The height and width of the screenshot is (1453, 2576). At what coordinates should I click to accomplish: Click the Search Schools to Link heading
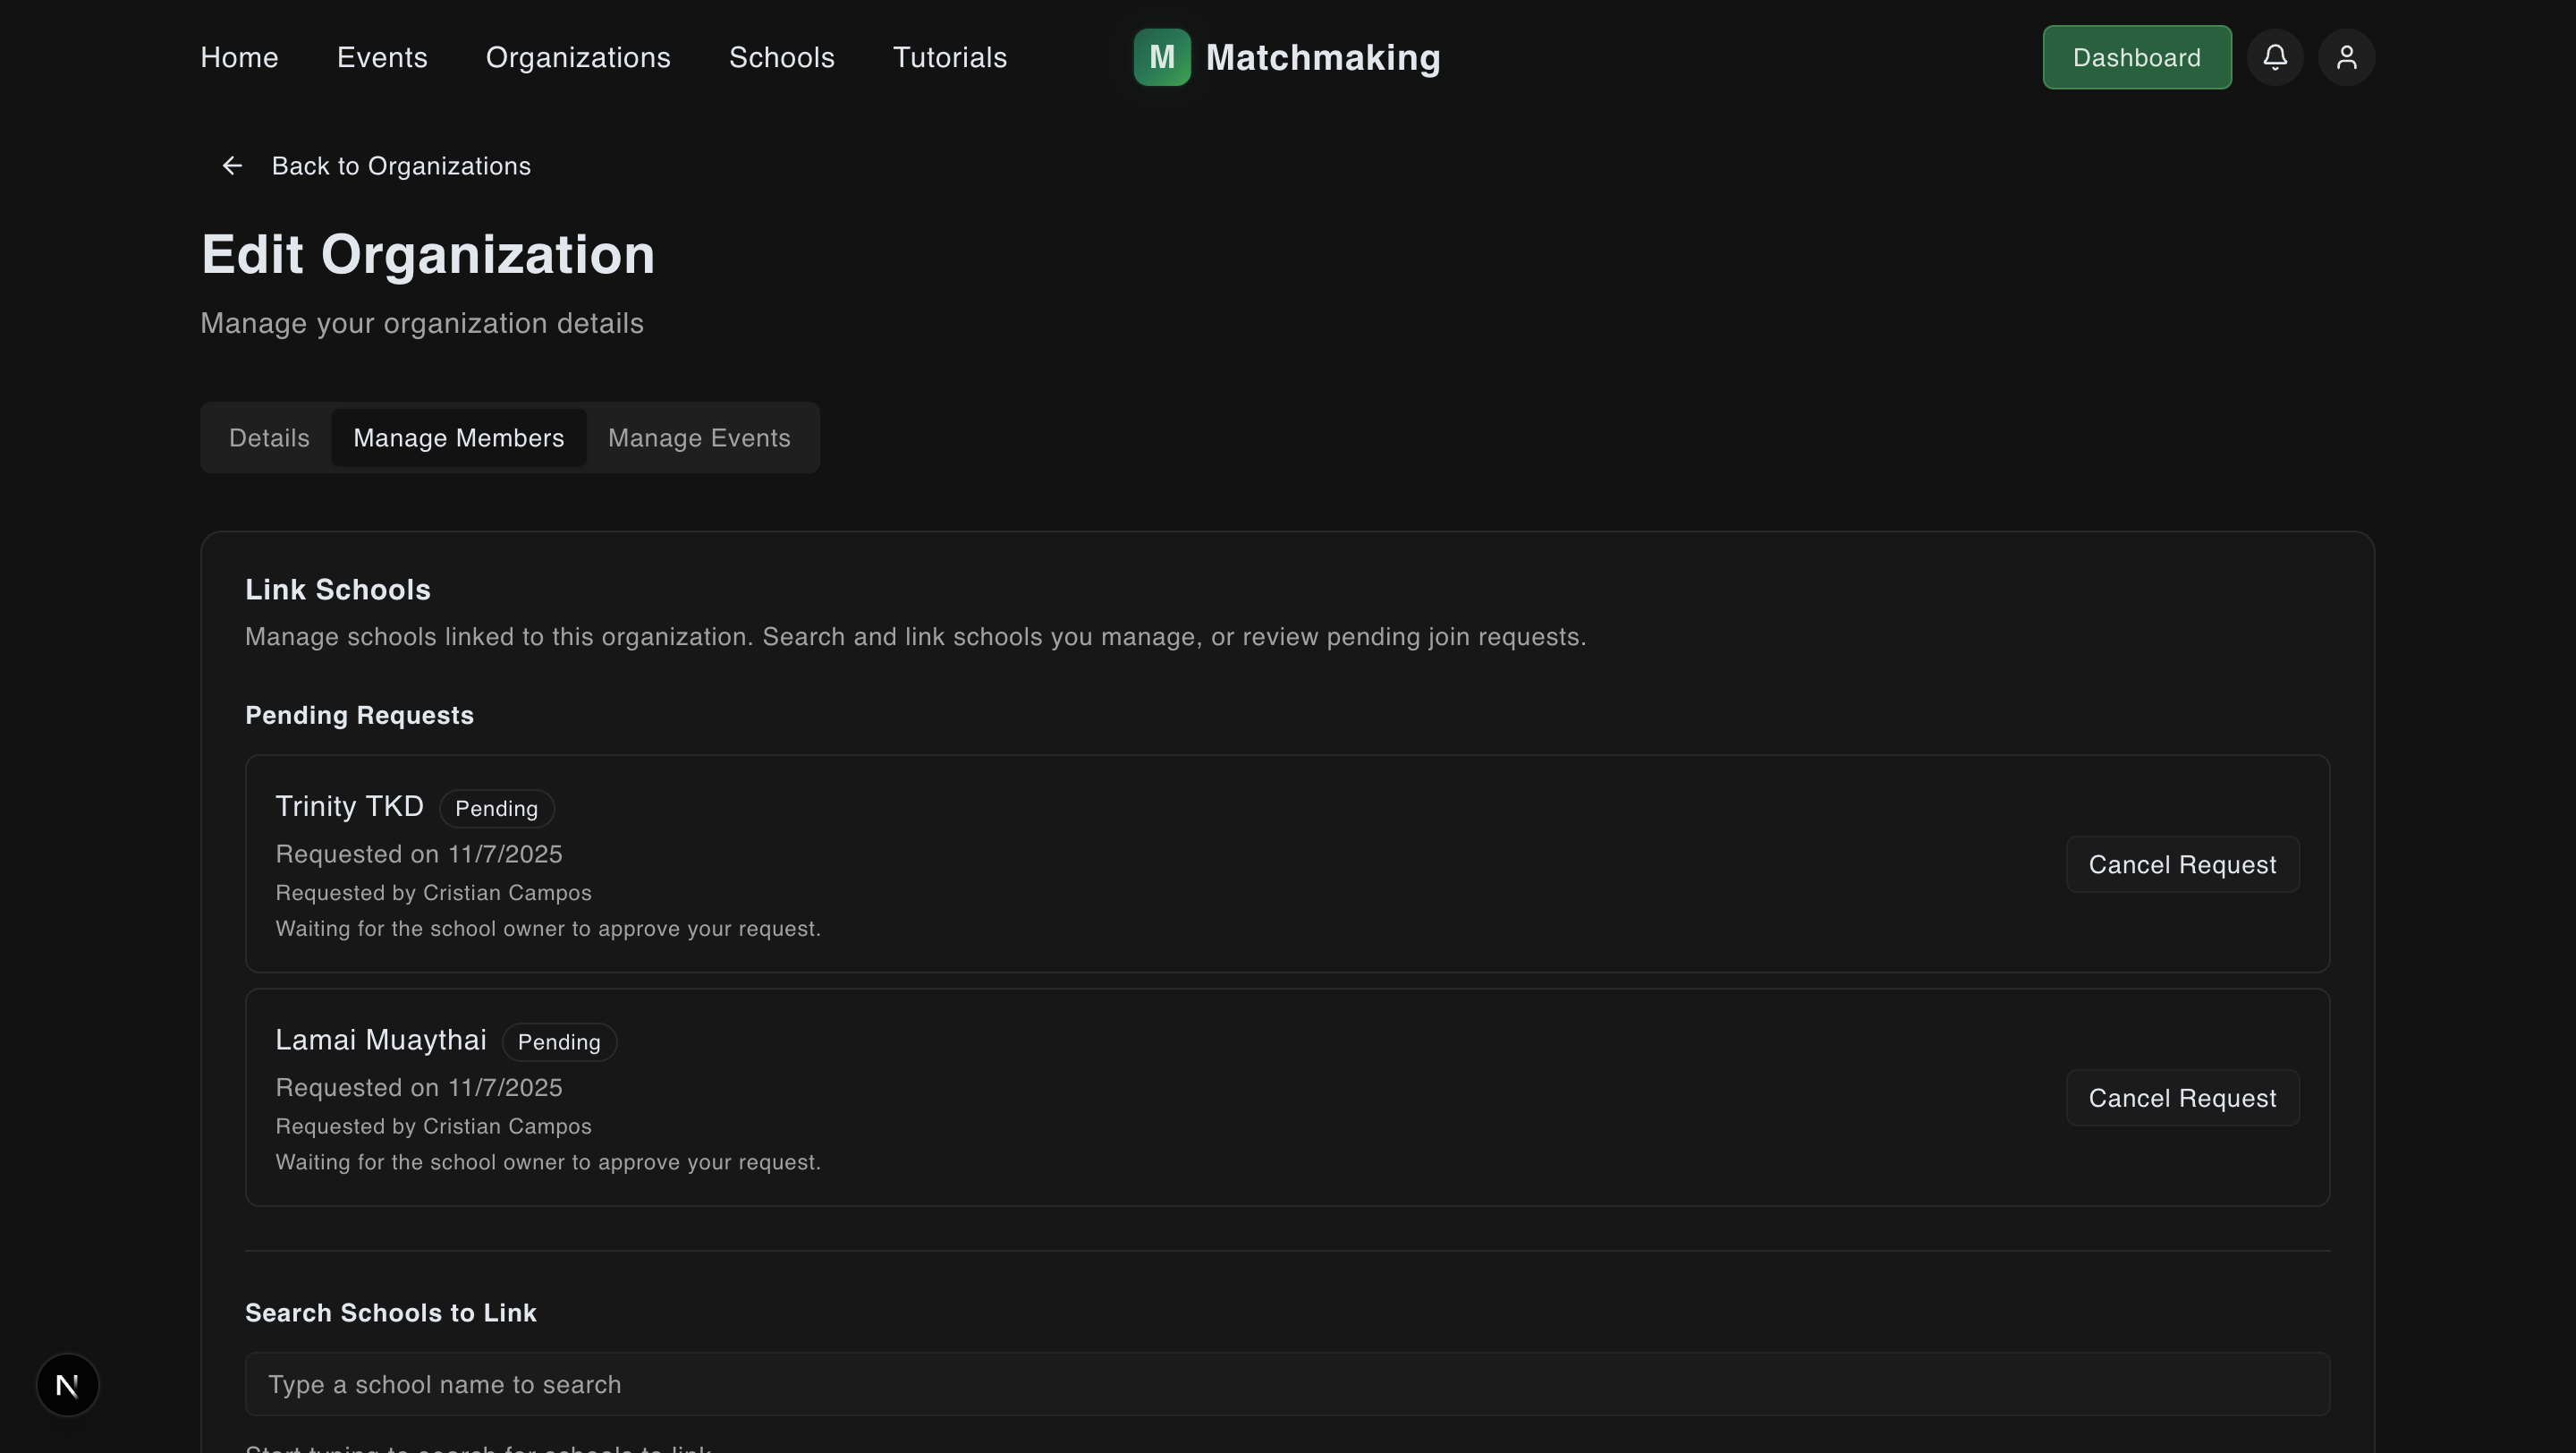[x=391, y=1313]
